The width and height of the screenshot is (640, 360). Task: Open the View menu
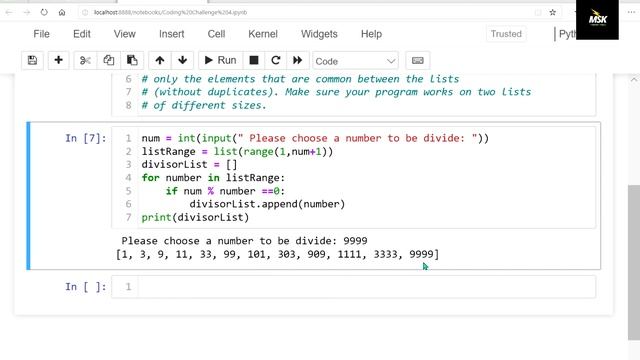tap(124, 34)
